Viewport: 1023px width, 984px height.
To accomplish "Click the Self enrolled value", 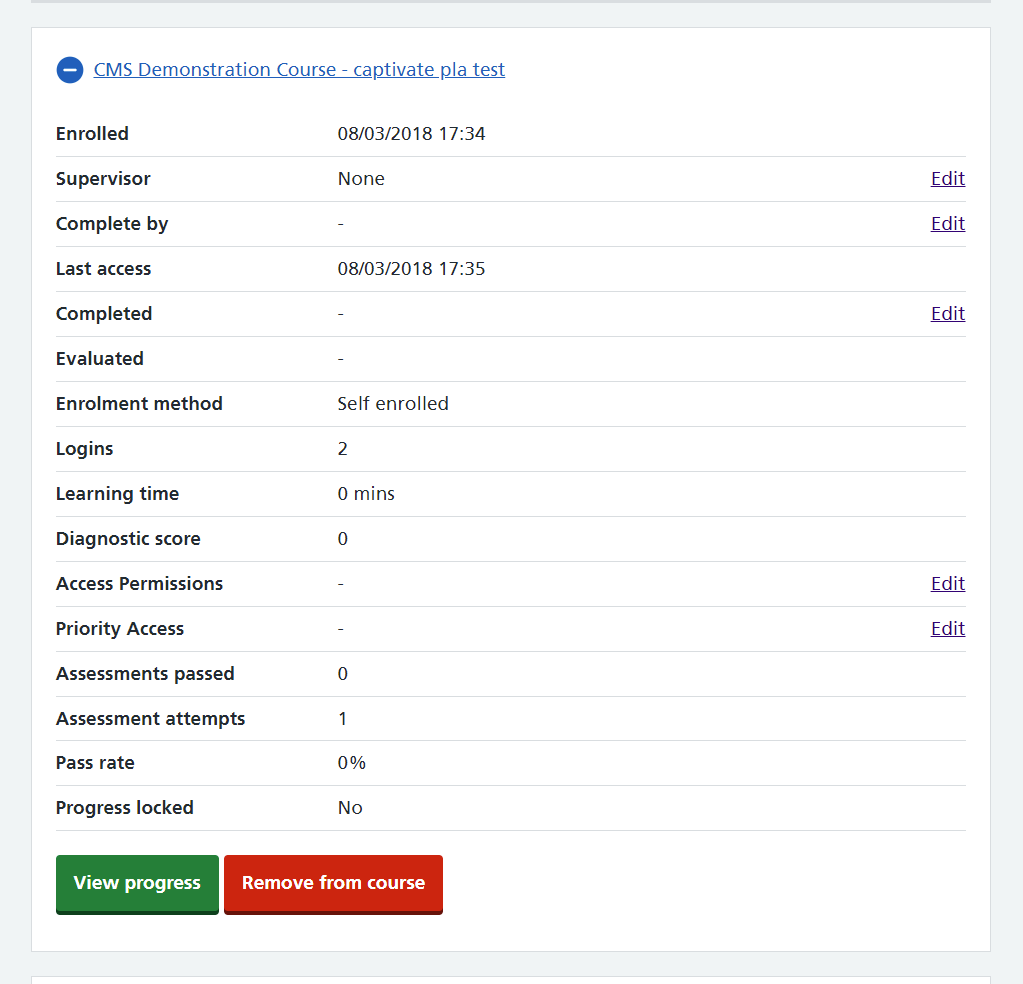I will 393,404.
